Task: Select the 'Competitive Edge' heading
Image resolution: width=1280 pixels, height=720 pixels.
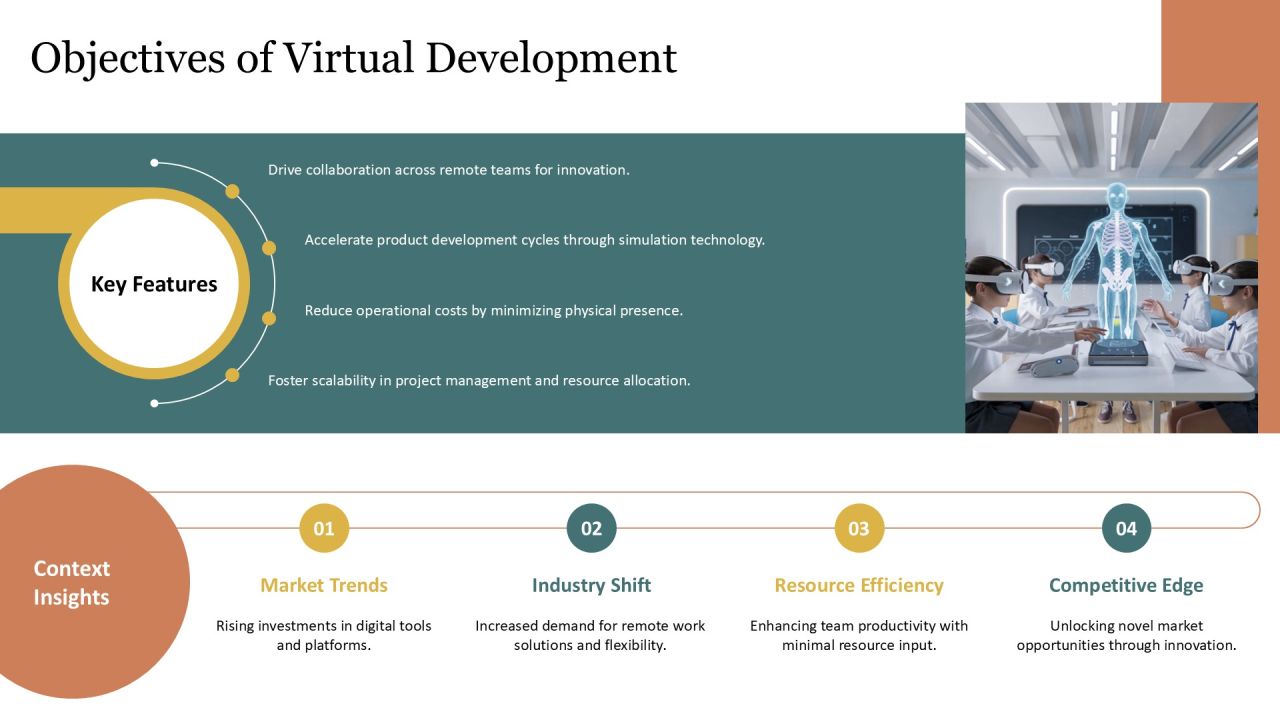Action: [1126, 585]
